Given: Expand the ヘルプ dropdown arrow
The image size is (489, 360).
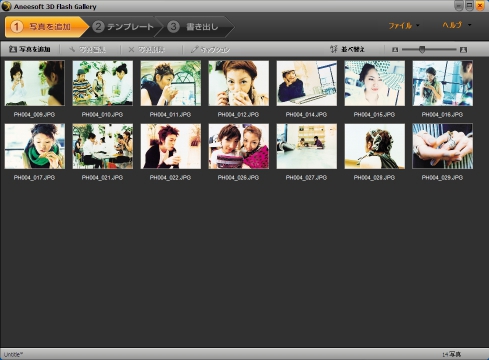Looking at the screenshot, I should tap(469, 25).
